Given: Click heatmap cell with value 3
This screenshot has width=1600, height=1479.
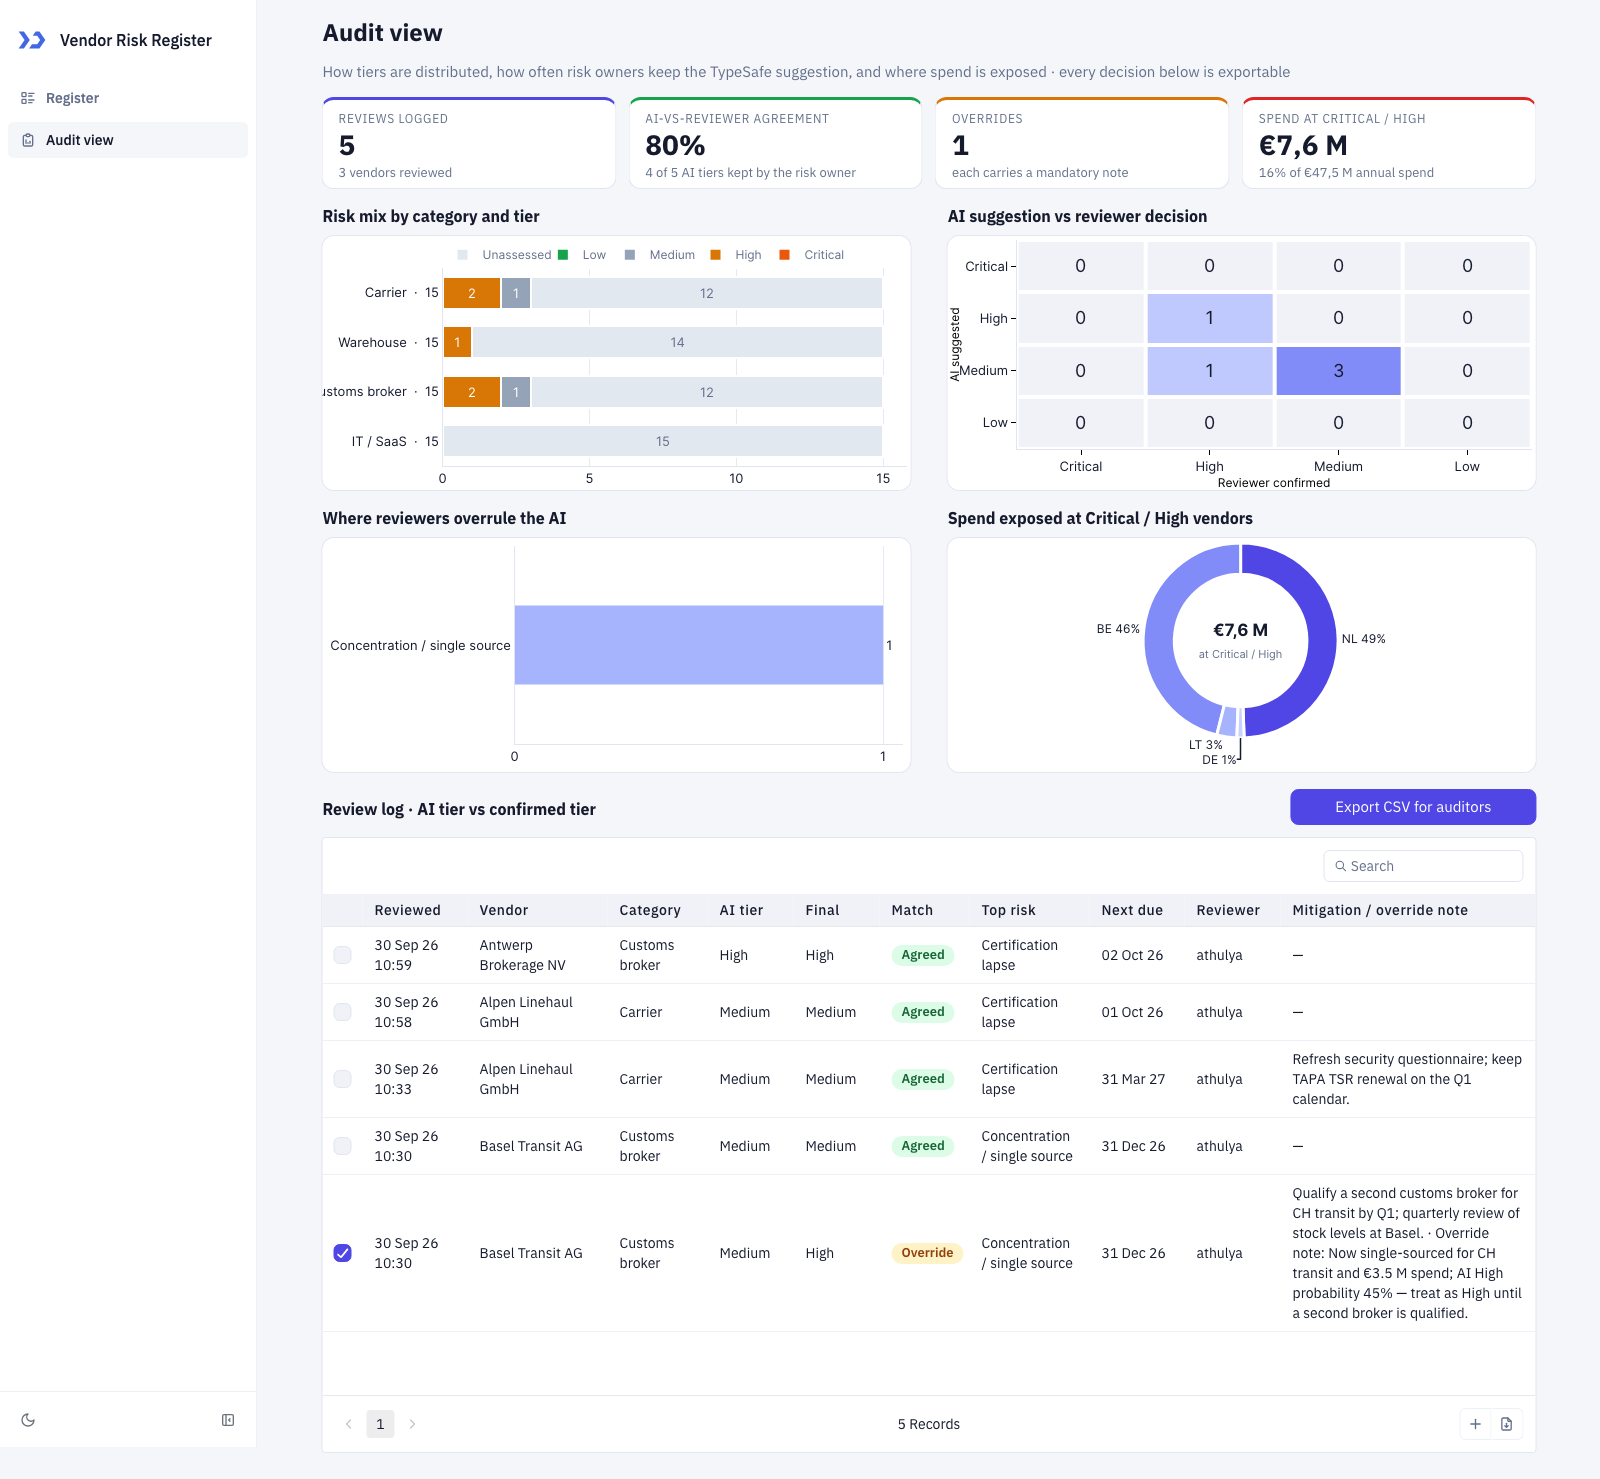Looking at the screenshot, I should tap(1338, 371).
